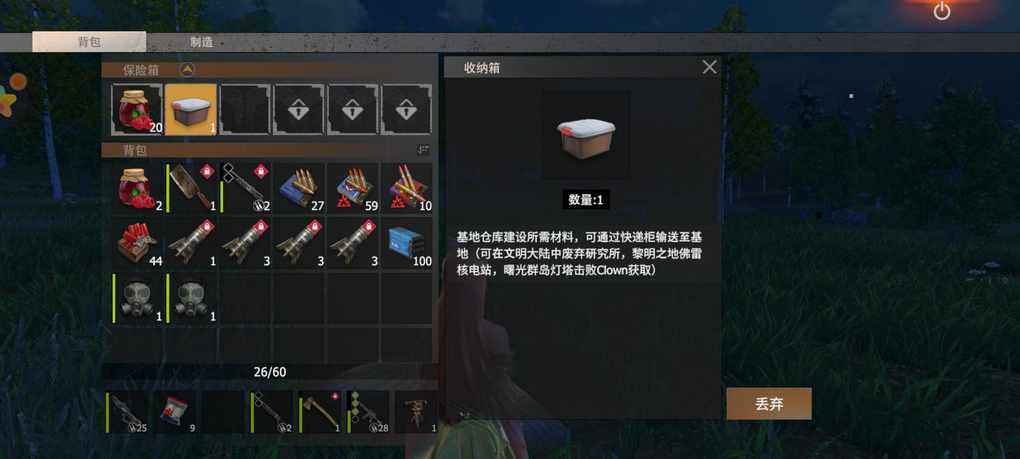Switch to the 制造 crafting tab
This screenshot has width=1020, height=459.
pos(201,42)
